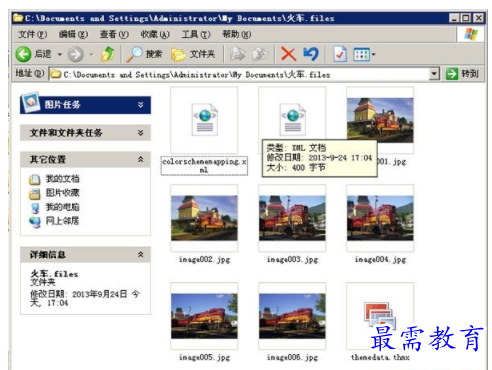Click the Network Places globe icon
Viewport: 492px width, 370px height.
[34, 221]
